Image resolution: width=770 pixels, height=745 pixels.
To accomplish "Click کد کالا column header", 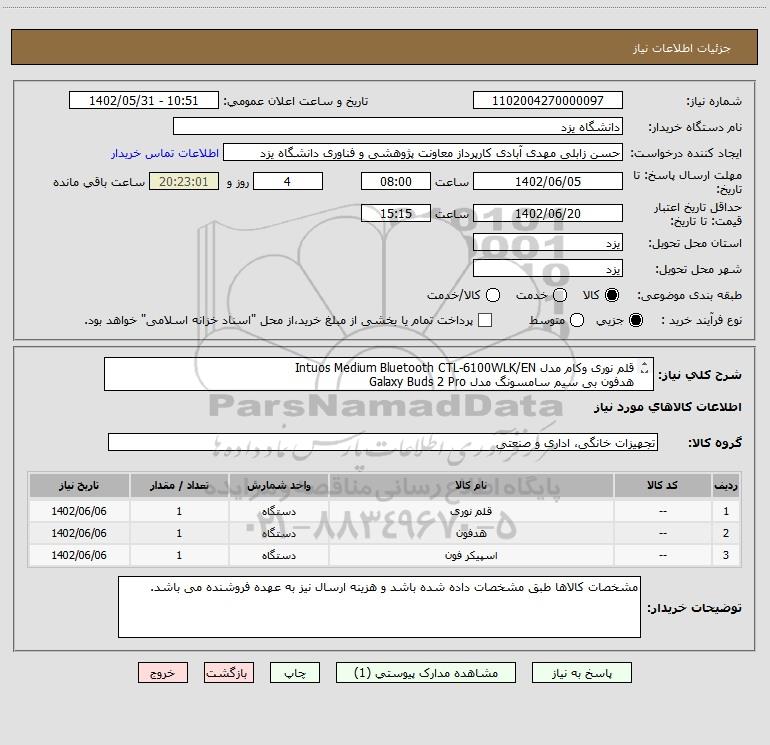I will [x=662, y=486].
